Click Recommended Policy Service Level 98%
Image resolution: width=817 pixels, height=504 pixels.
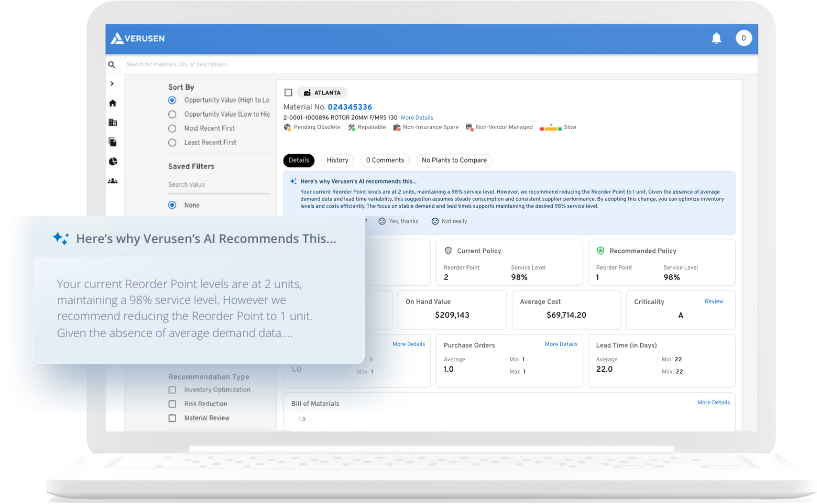coord(672,278)
